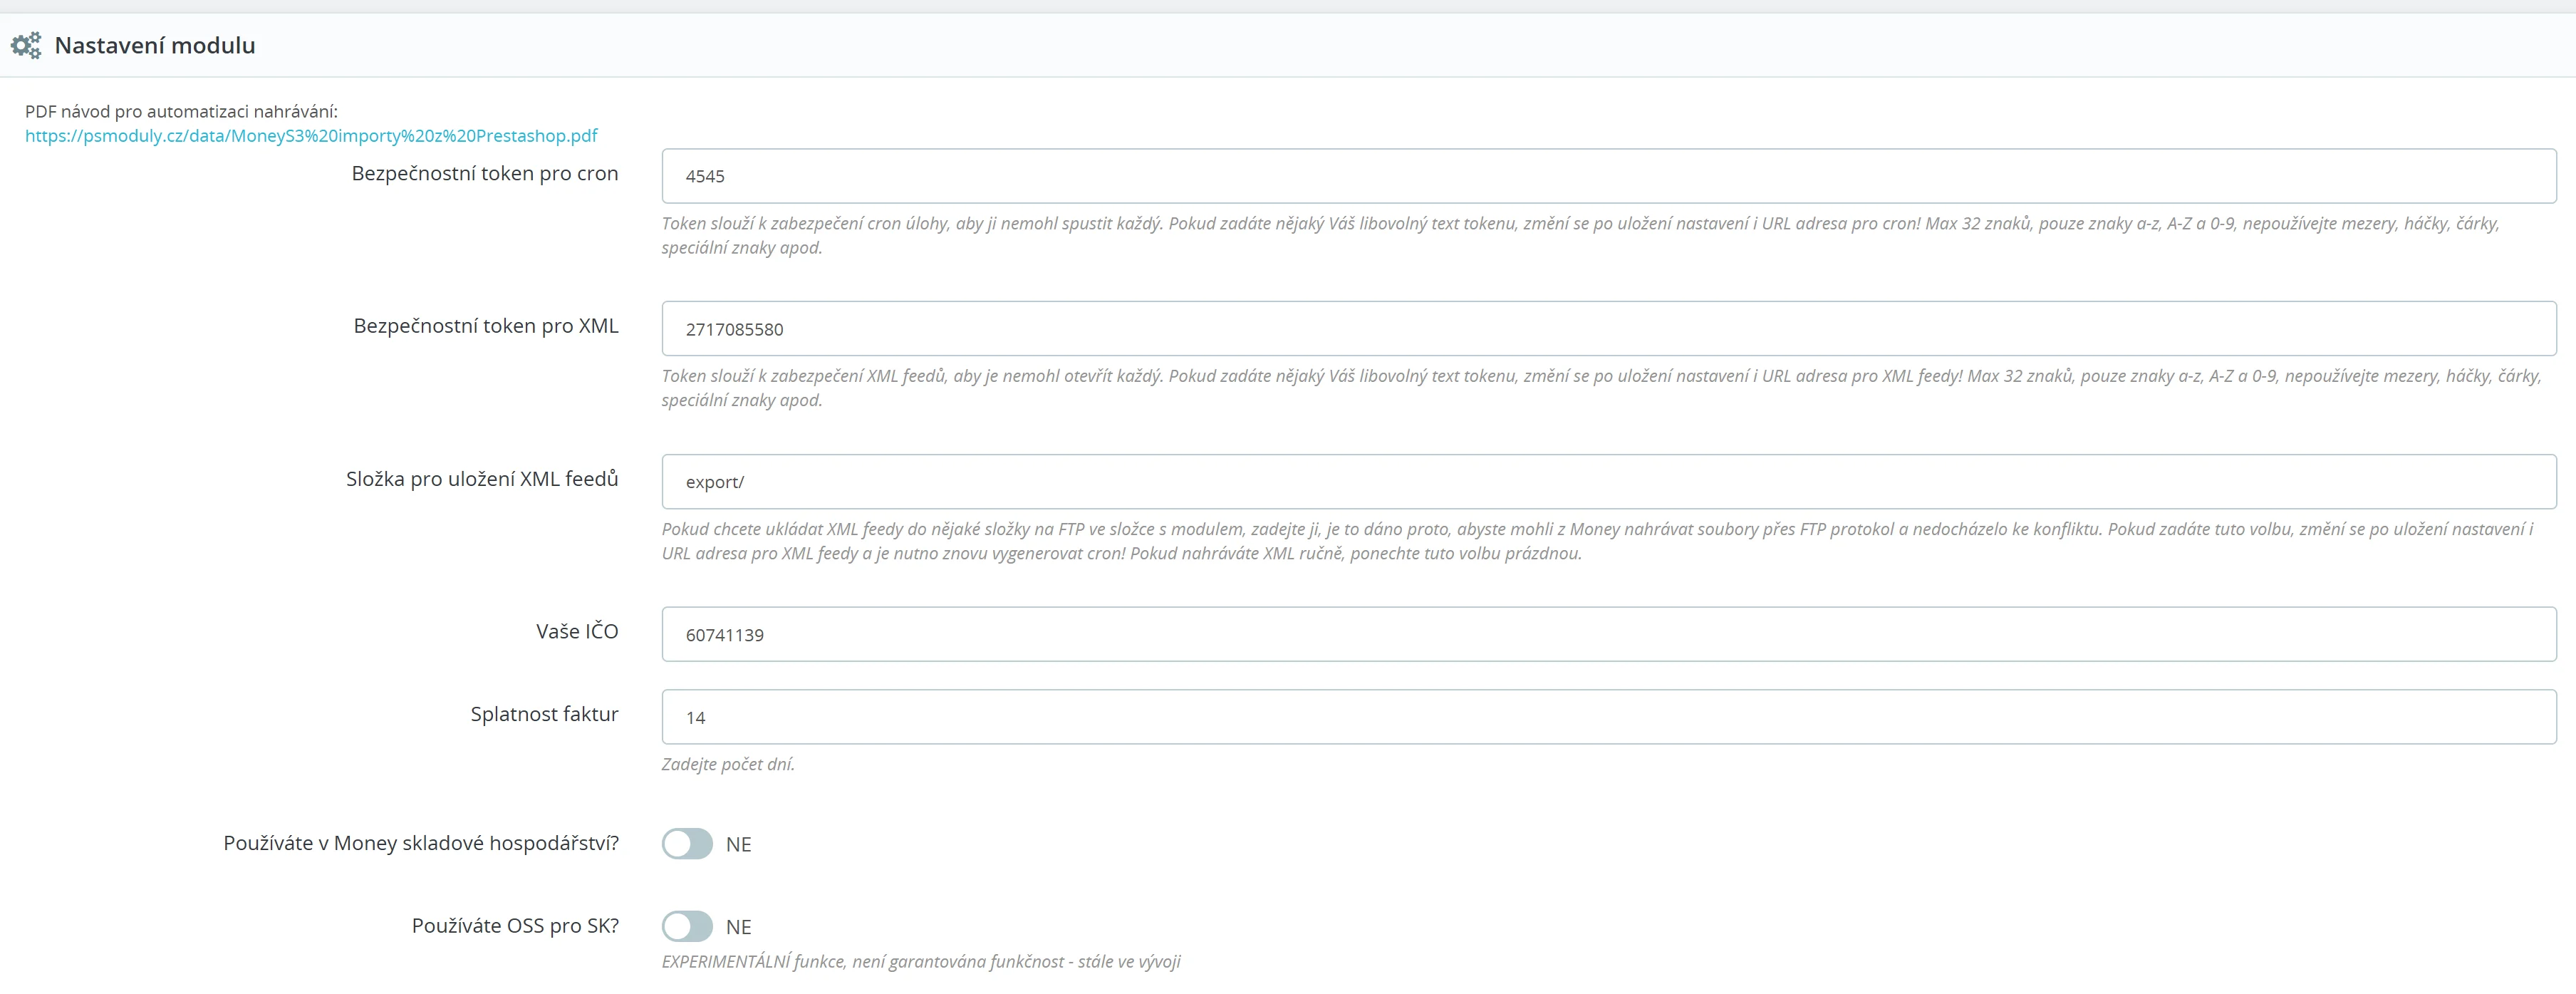Click the Nastavení modulu panel heading
The image size is (2576, 994).
[x=155, y=46]
